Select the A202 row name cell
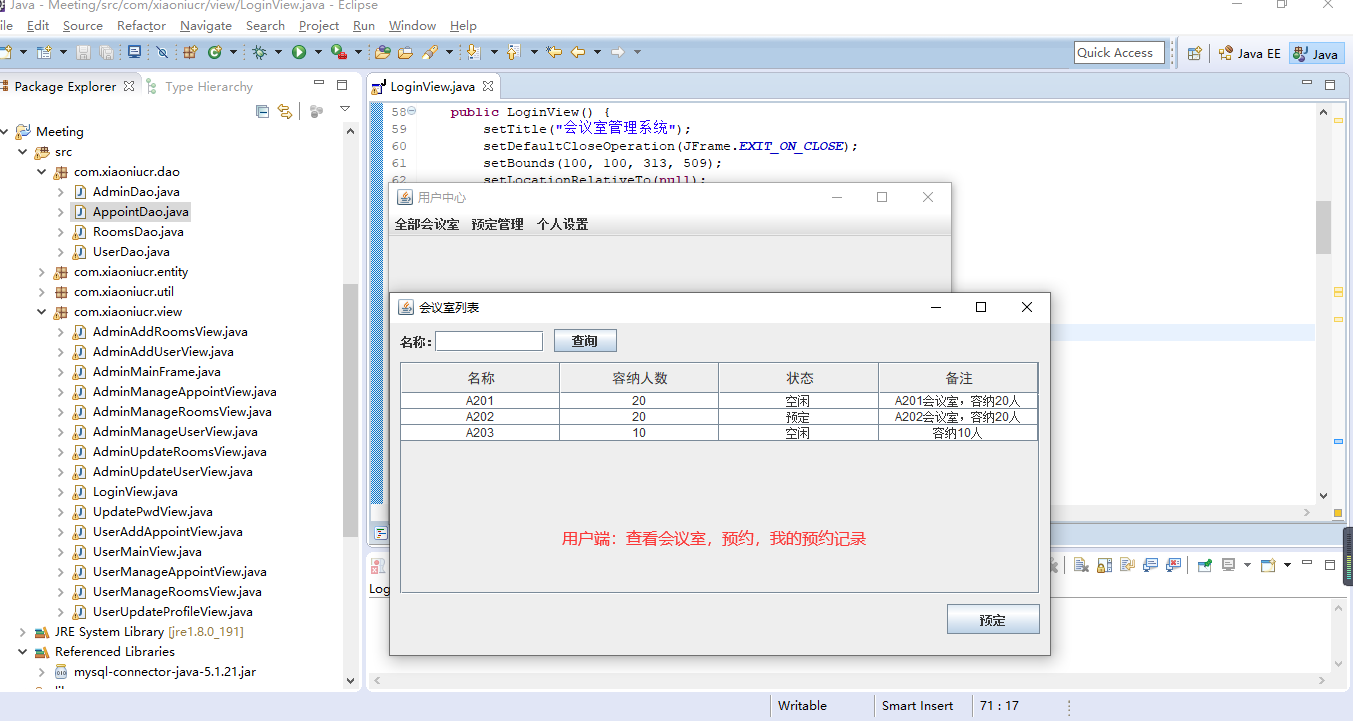 coord(480,417)
